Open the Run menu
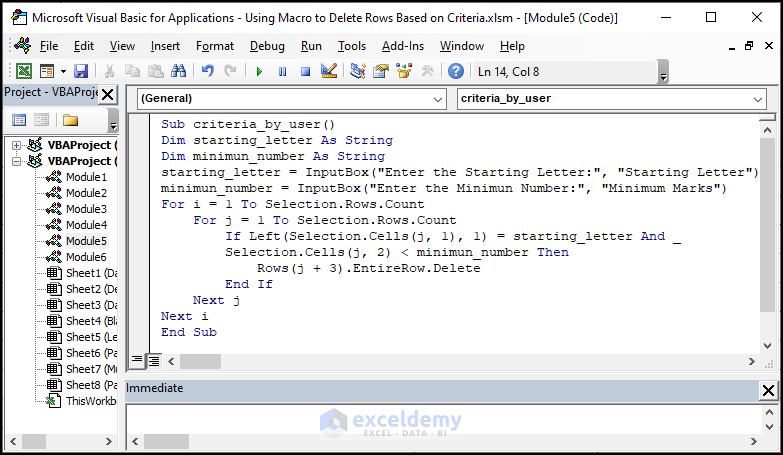Screen dimensions: 783x455 (311, 46)
